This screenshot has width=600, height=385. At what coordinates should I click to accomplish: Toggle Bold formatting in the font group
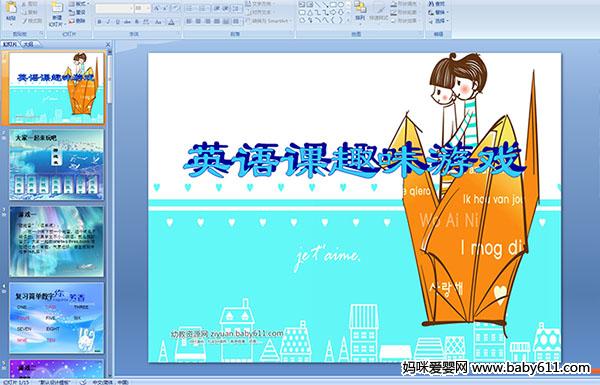[x=99, y=22]
